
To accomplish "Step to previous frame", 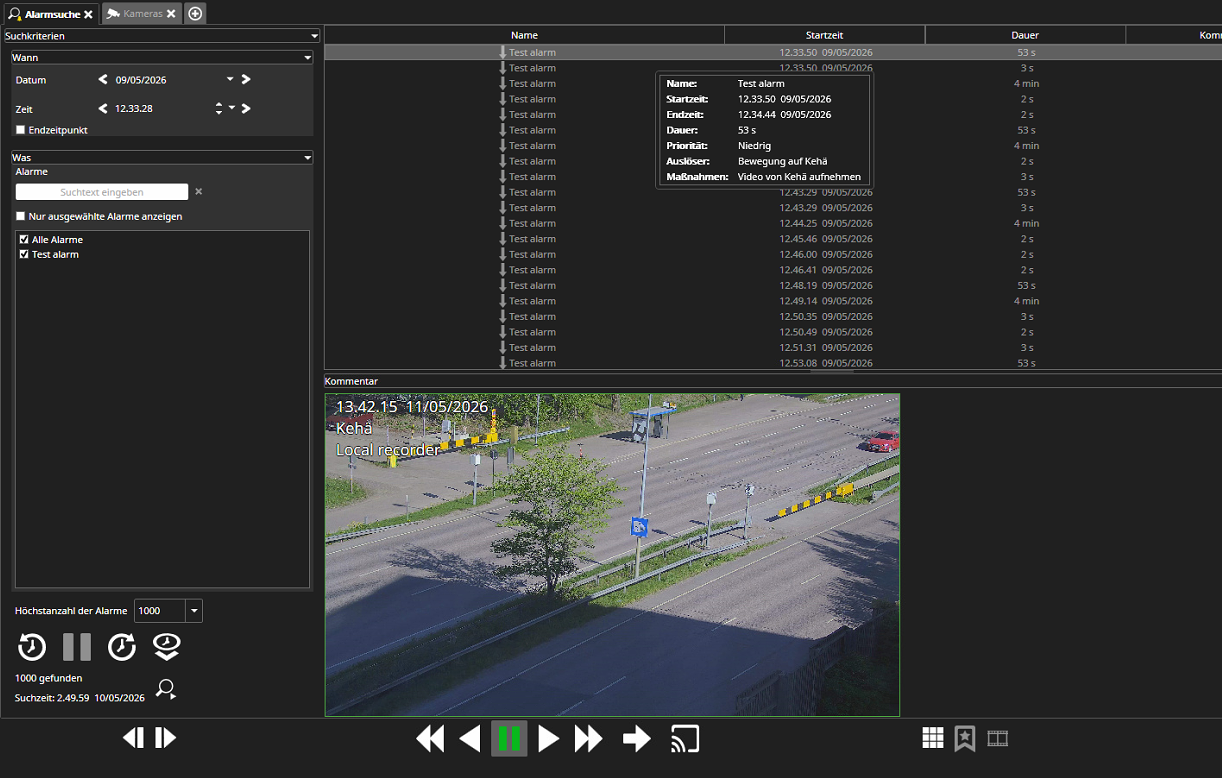I will pyautogui.click(x=133, y=738).
